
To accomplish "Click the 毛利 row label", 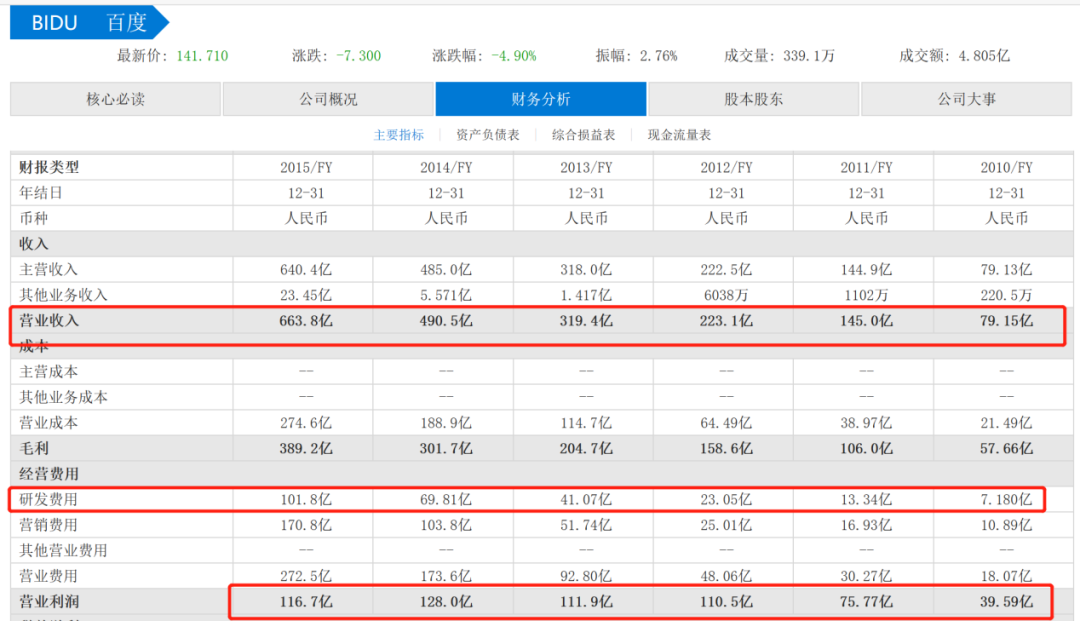I will click(34, 449).
